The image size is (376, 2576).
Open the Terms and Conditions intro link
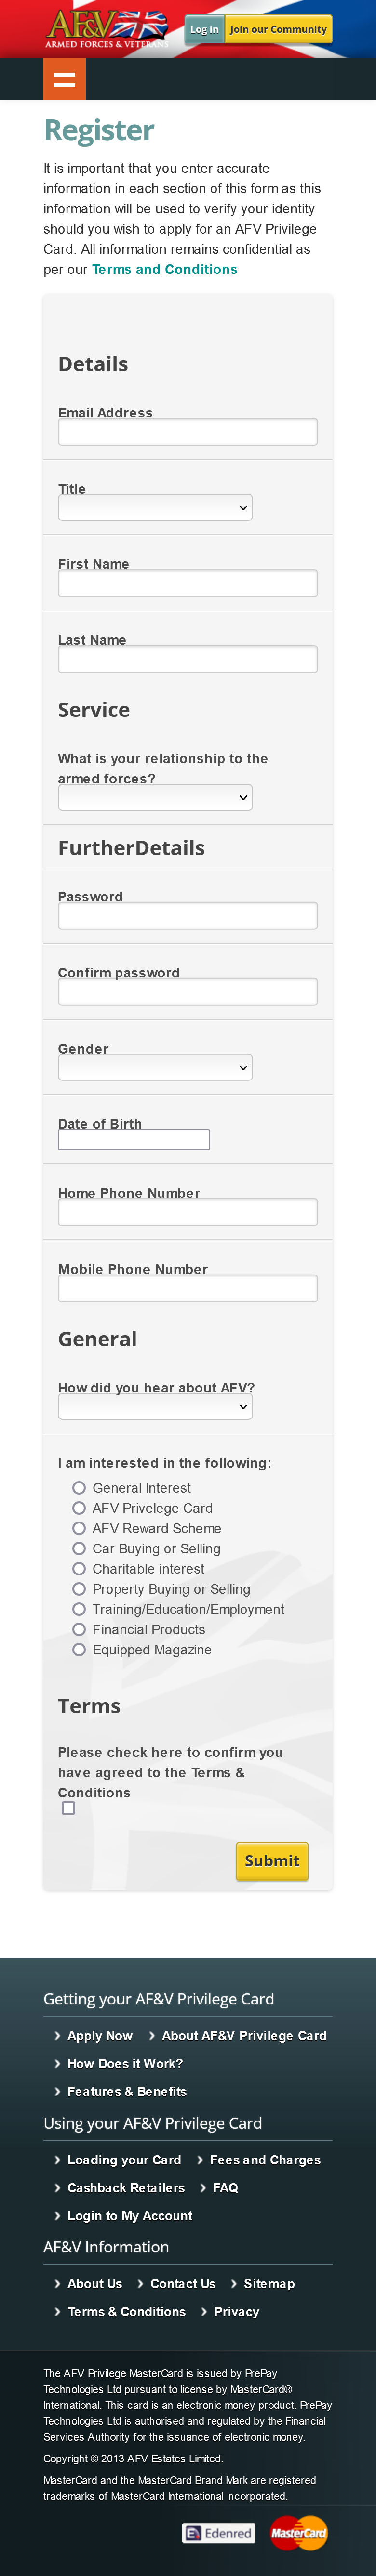164,270
